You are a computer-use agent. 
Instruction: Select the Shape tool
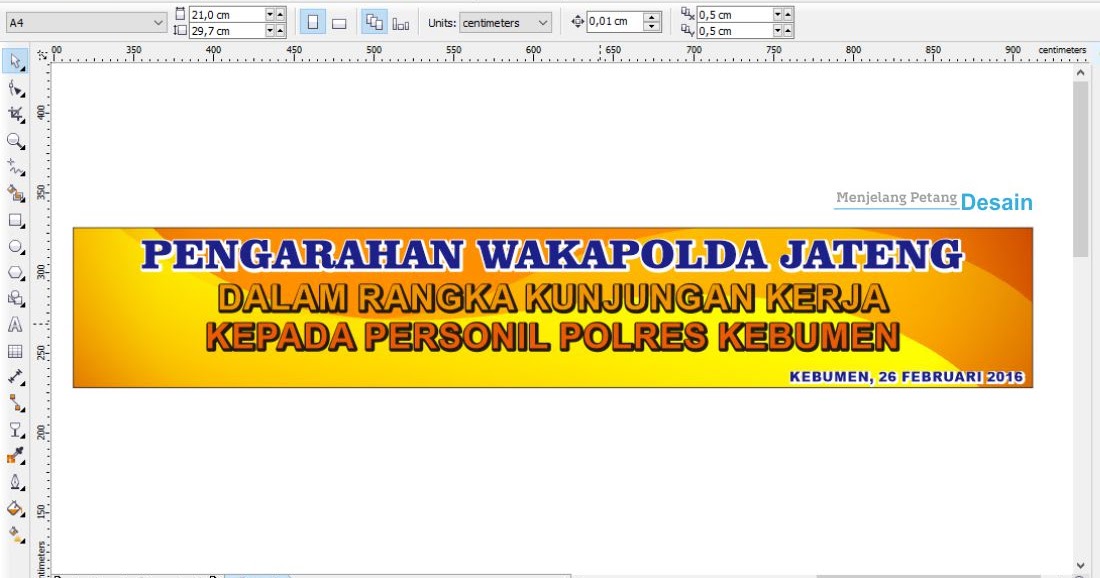14,87
